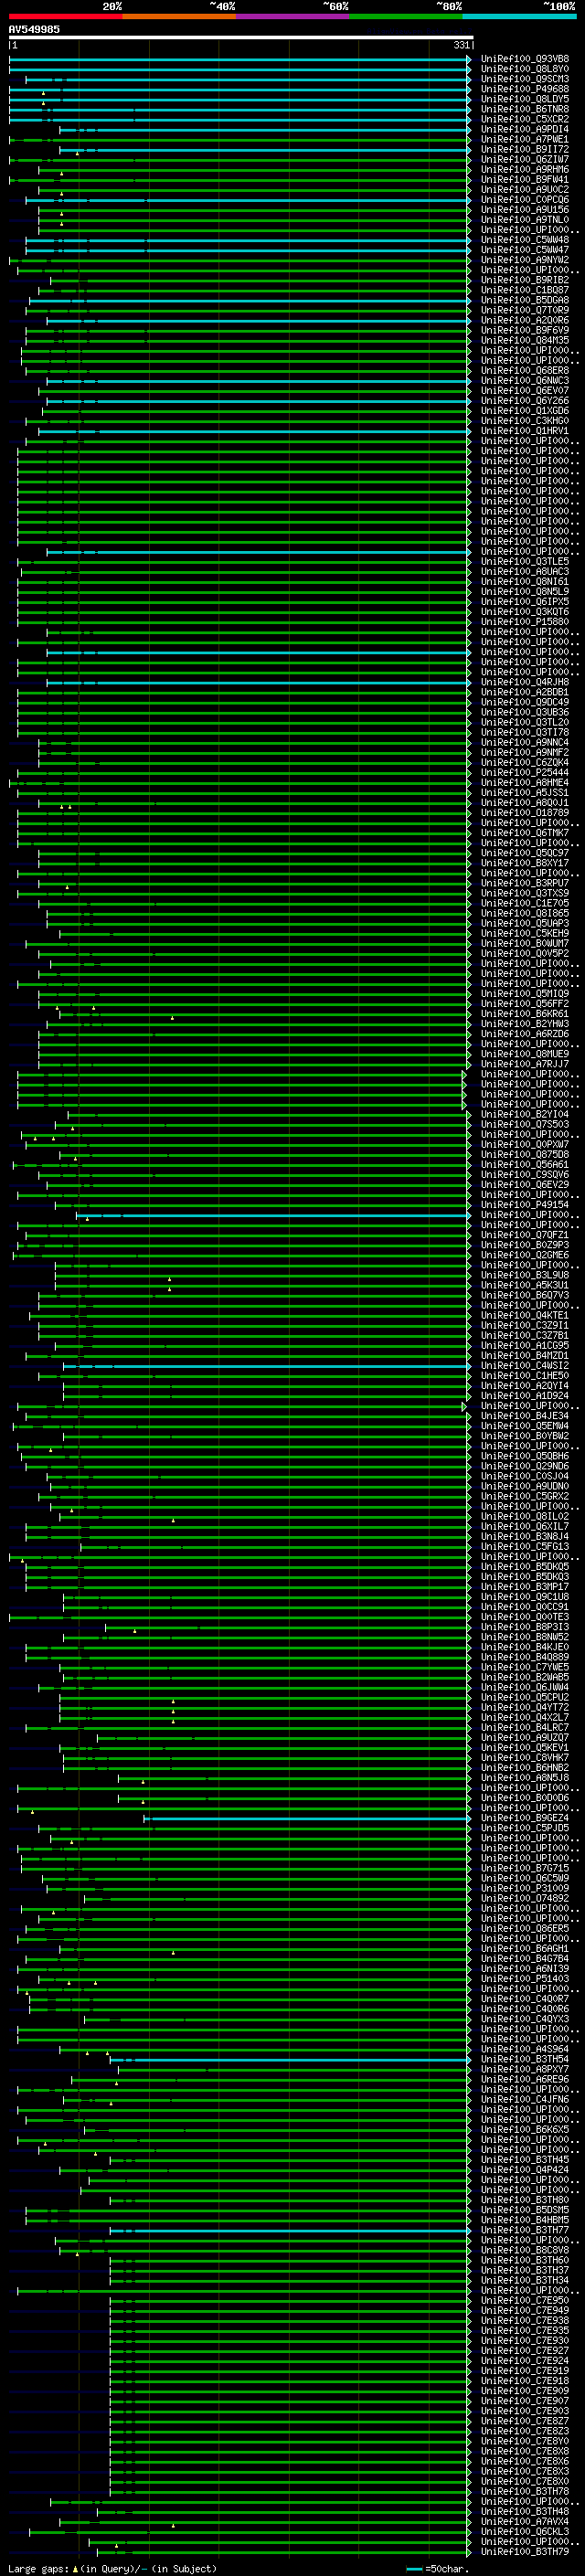Select the UniRef100_B9RIB2 label

(x=525, y=280)
